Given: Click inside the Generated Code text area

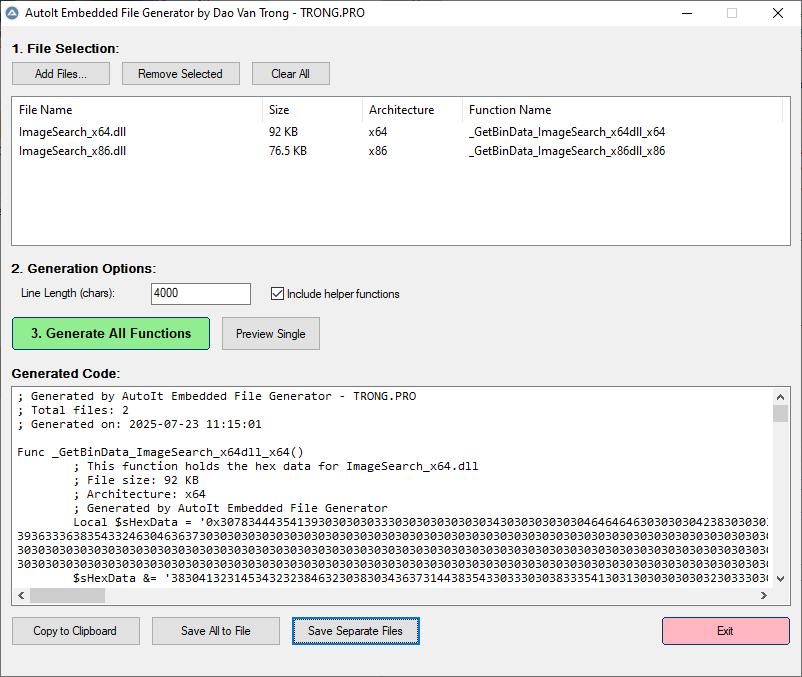Looking at the screenshot, I should [x=392, y=487].
